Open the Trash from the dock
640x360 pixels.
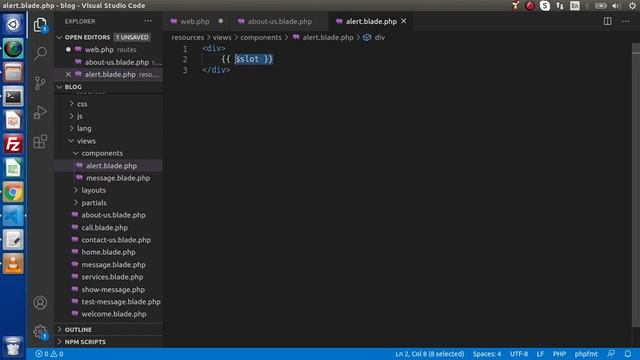(13, 346)
